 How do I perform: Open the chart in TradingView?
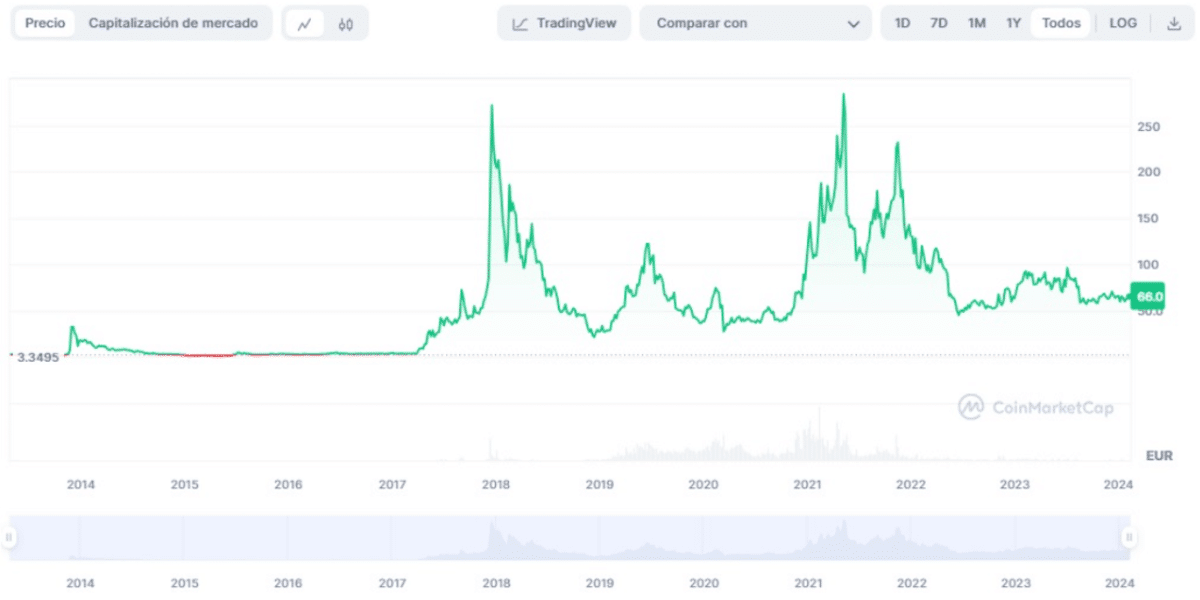pyautogui.click(x=563, y=22)
